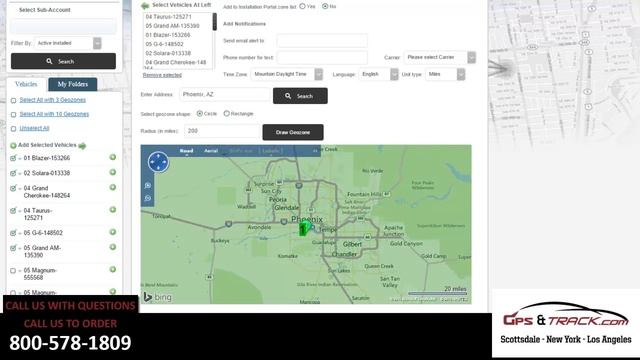
Task: Collapse the map toolbar with the double chevron
Action: (315, 151)
